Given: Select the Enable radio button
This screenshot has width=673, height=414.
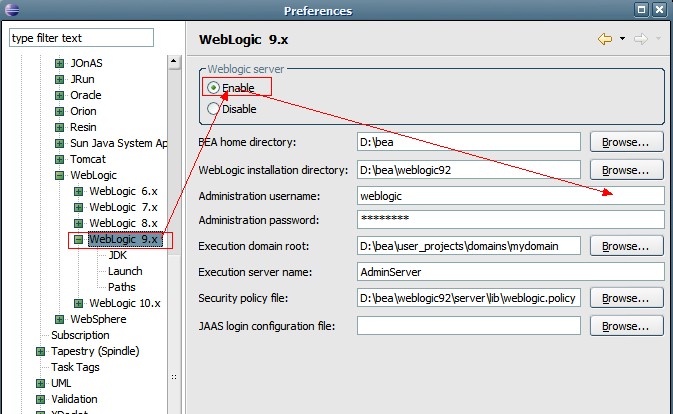Looking at the screenshot, I should tap(214, 88).
